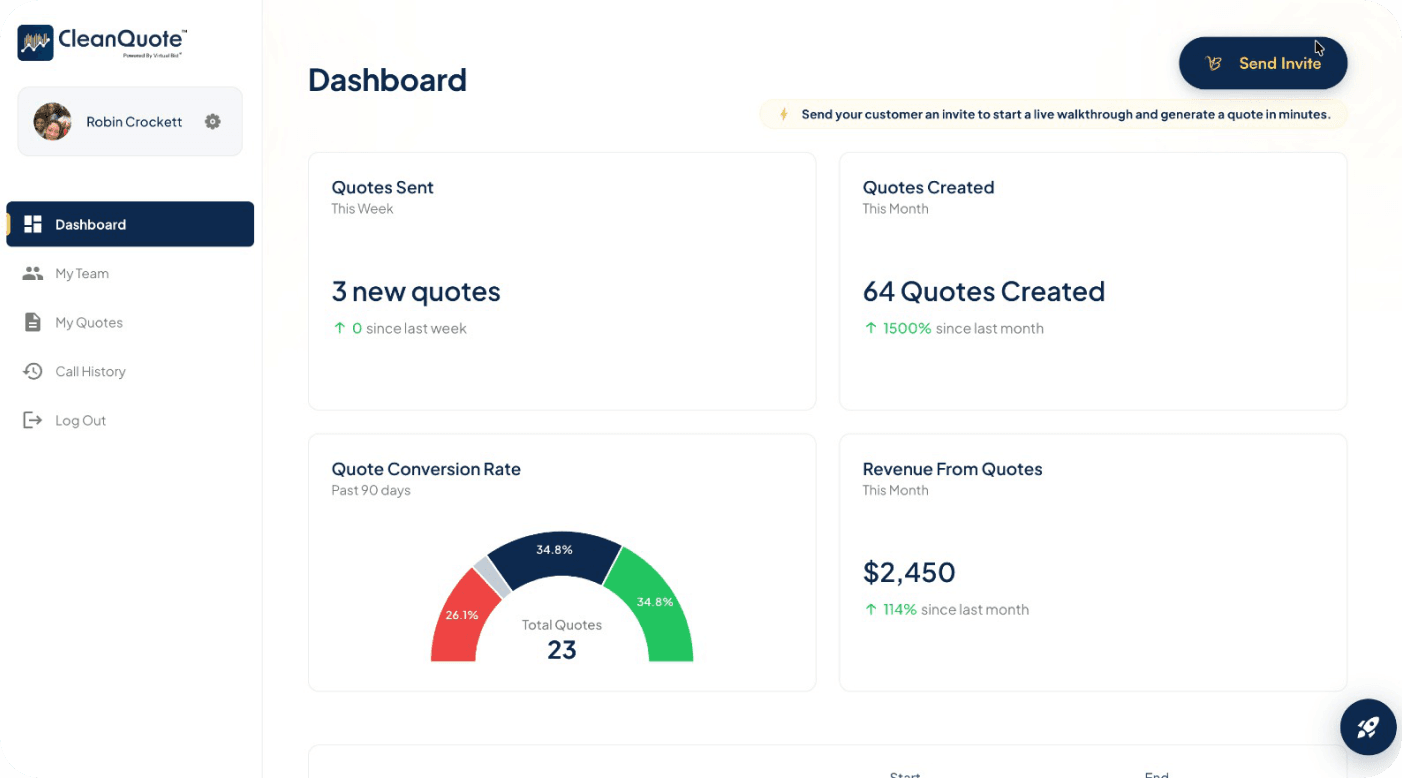Open settings gear next to Robin Crockett
The height and width of the screenshot is (778, 1402).
coord(212,121)
